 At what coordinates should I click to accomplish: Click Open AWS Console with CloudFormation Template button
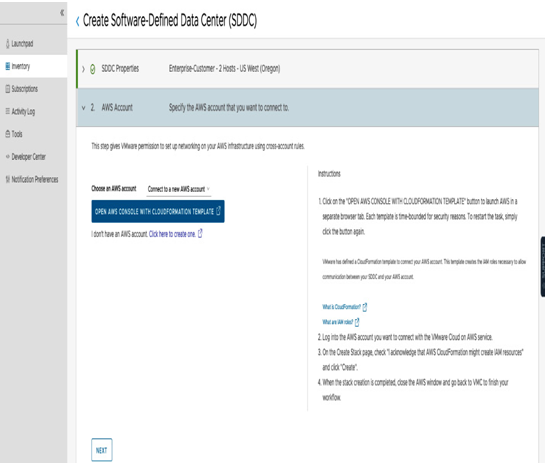point(158,211)
